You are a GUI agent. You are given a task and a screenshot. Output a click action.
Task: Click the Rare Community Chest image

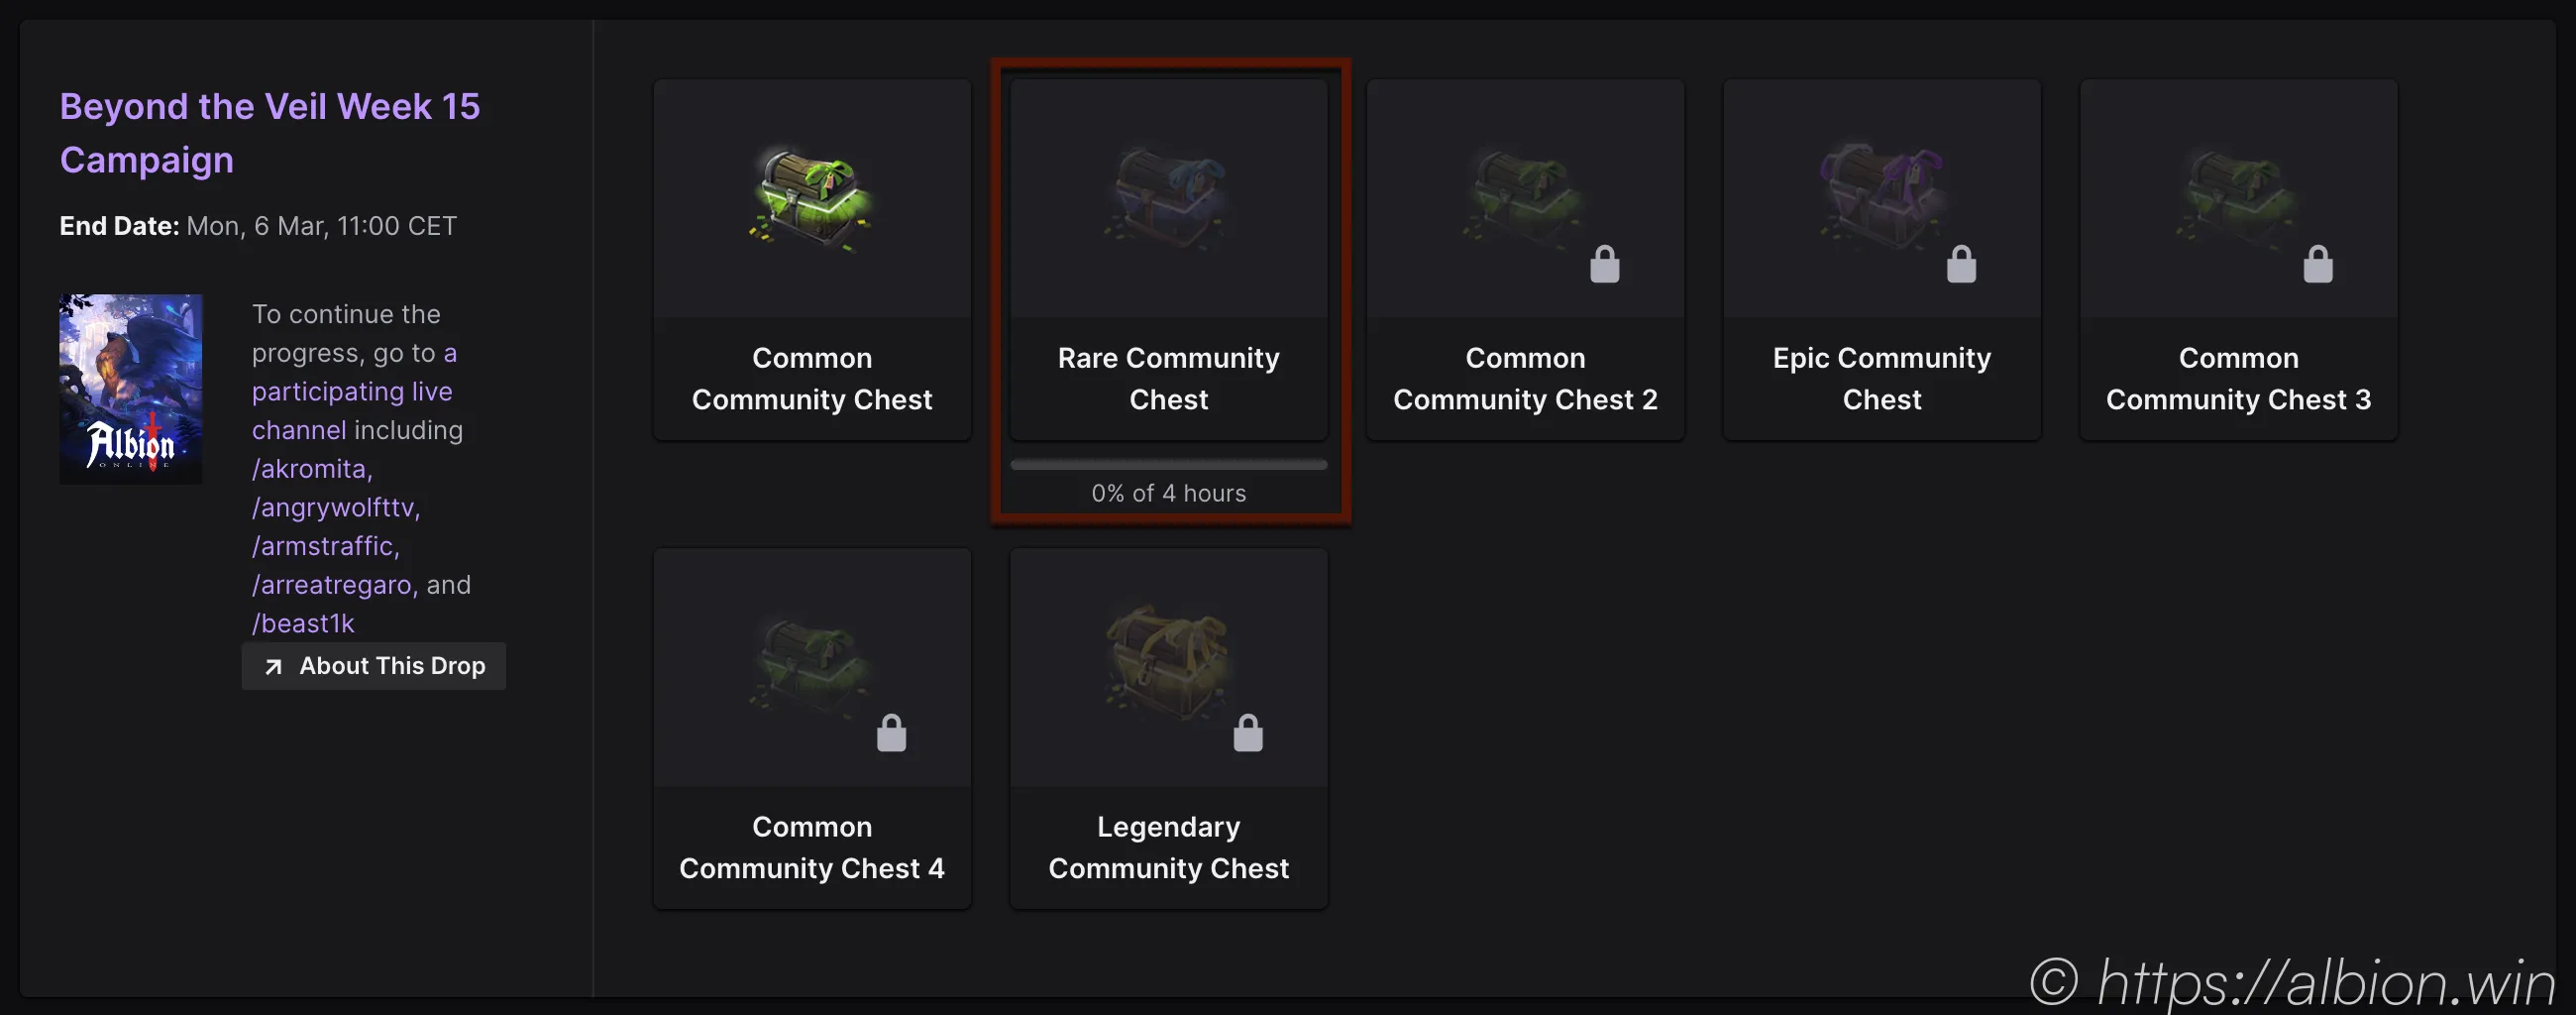coord(1168,199)
